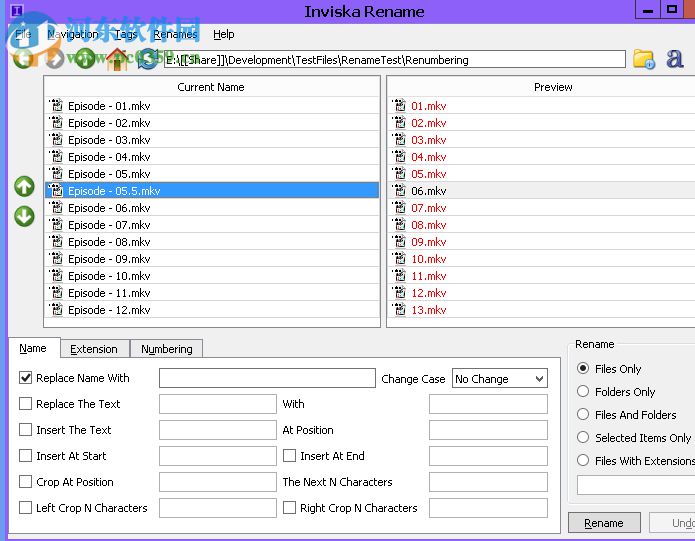Screen dimensions: 695x541
Task: Uncheck Replace Name With checkbox
Action: pos(26,378)
